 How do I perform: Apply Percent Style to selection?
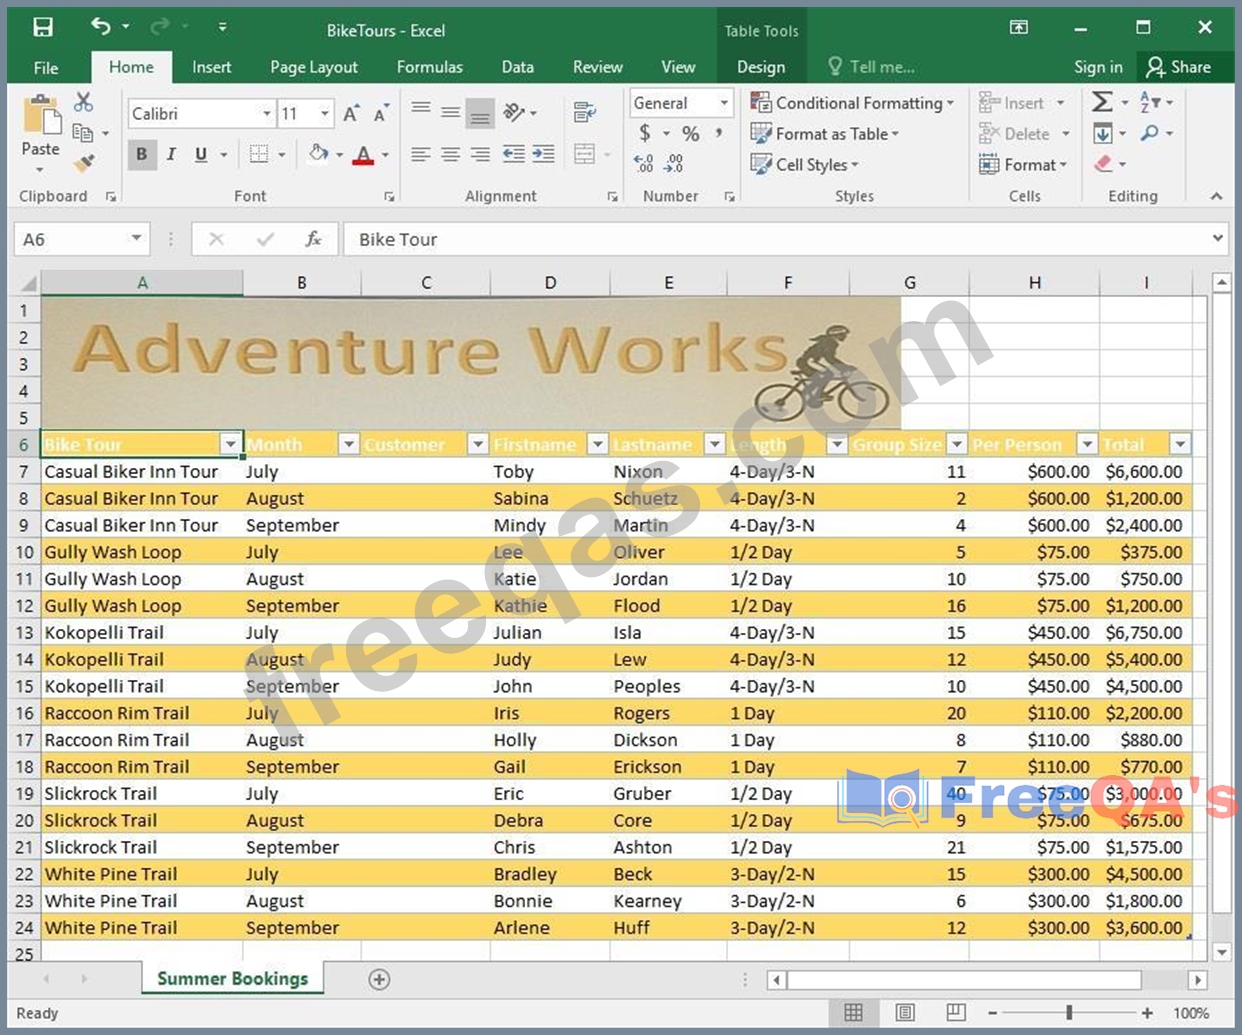click(690, 133)
